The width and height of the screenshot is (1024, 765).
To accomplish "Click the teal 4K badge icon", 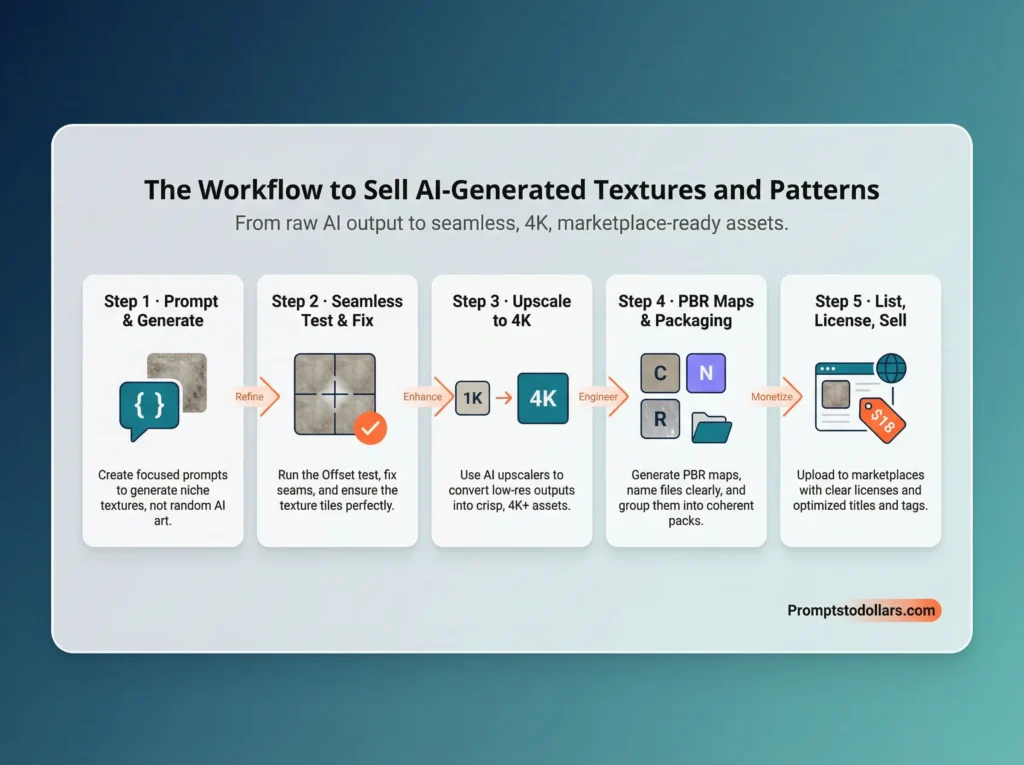I will click(x=542, y=397).
